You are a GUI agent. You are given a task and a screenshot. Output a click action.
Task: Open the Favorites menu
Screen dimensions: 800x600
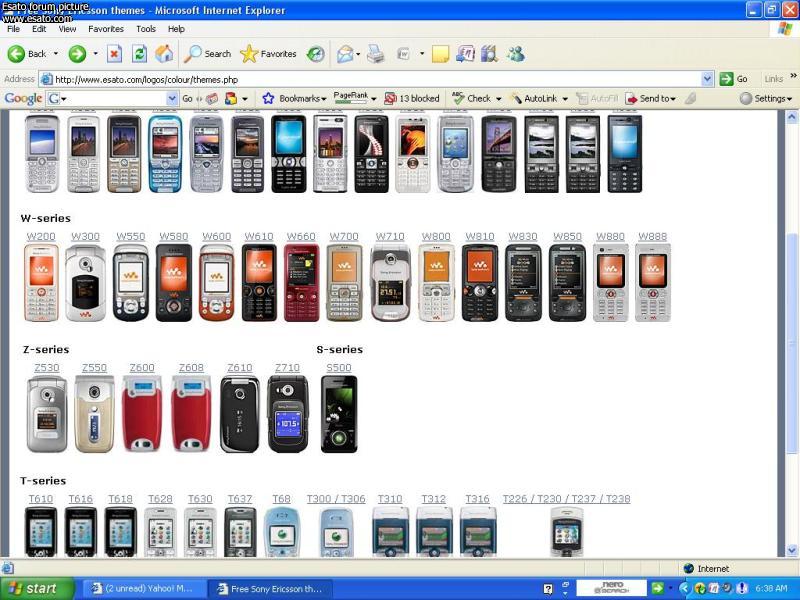pyautogui.click(x=106, y=29)
